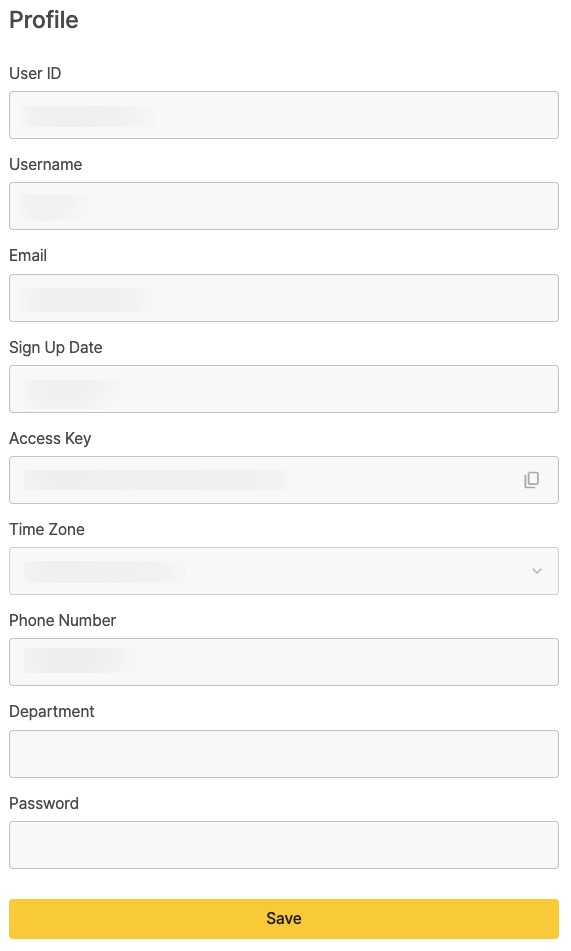The height and width of the screenshot is (951, 571).
Task: Click the Access Key label text
Action: coord(50,439)
